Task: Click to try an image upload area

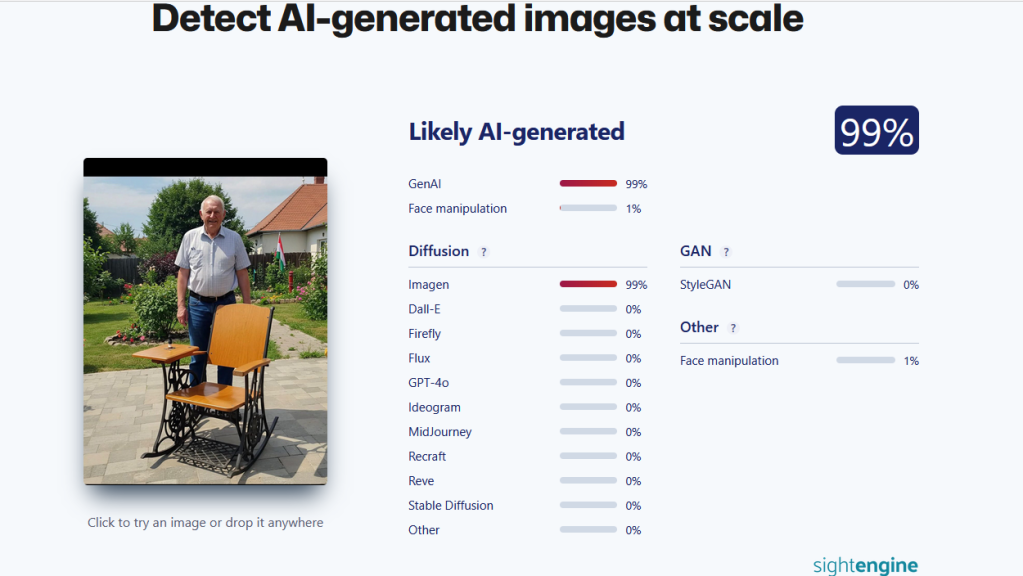Action: (205, 522)
